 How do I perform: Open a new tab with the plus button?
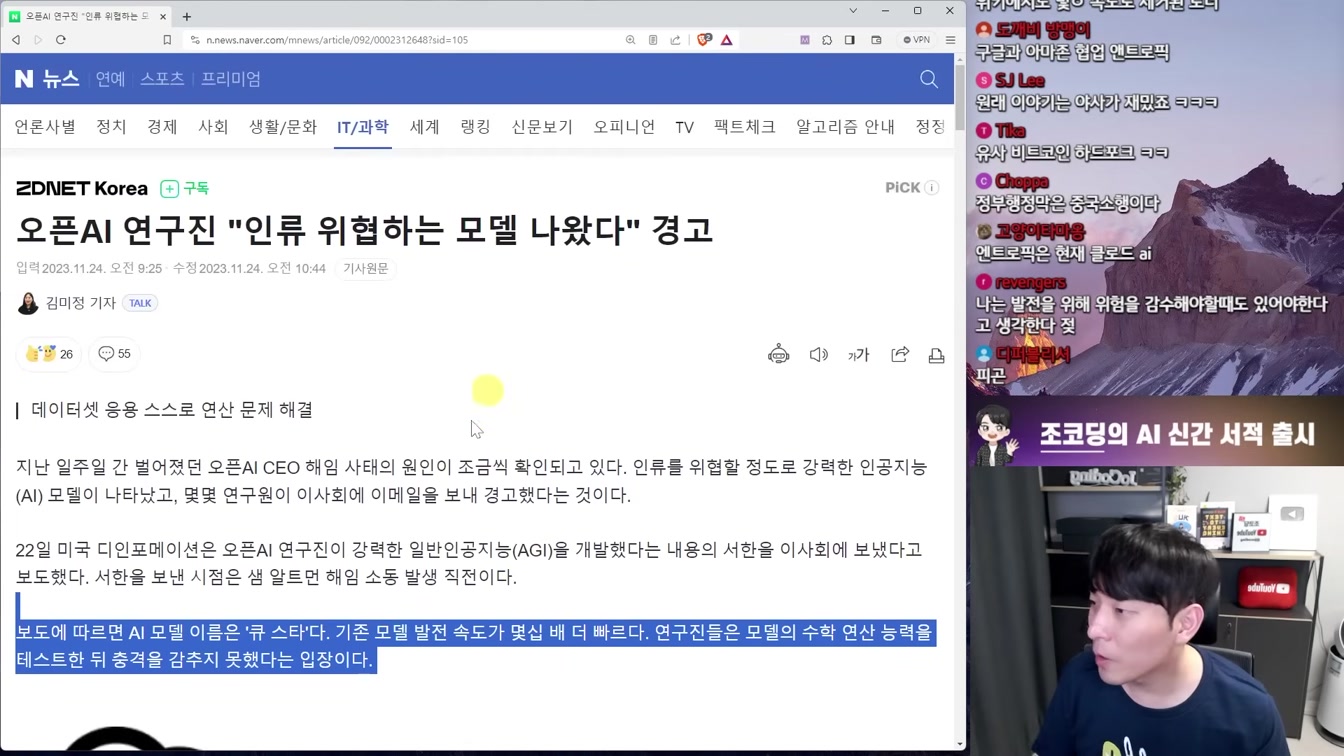(x=187, y=16)
